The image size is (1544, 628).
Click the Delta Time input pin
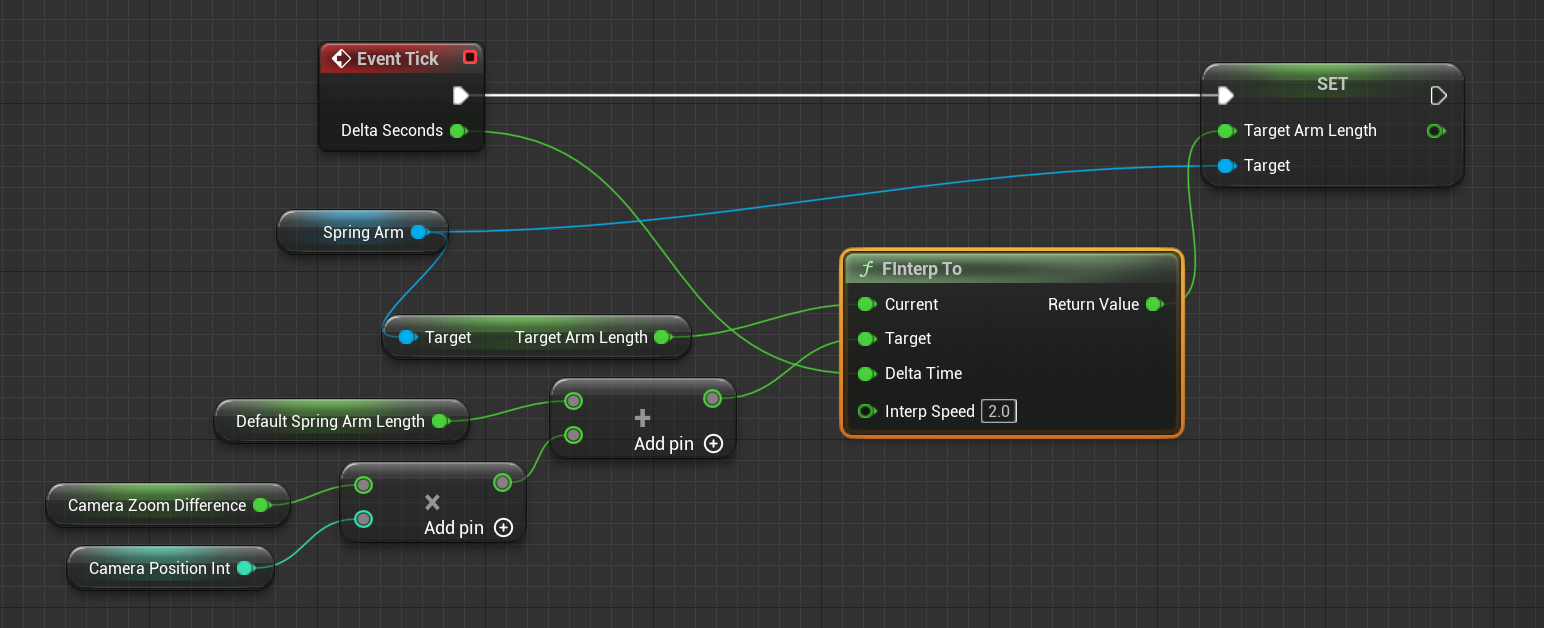[866, 373]
